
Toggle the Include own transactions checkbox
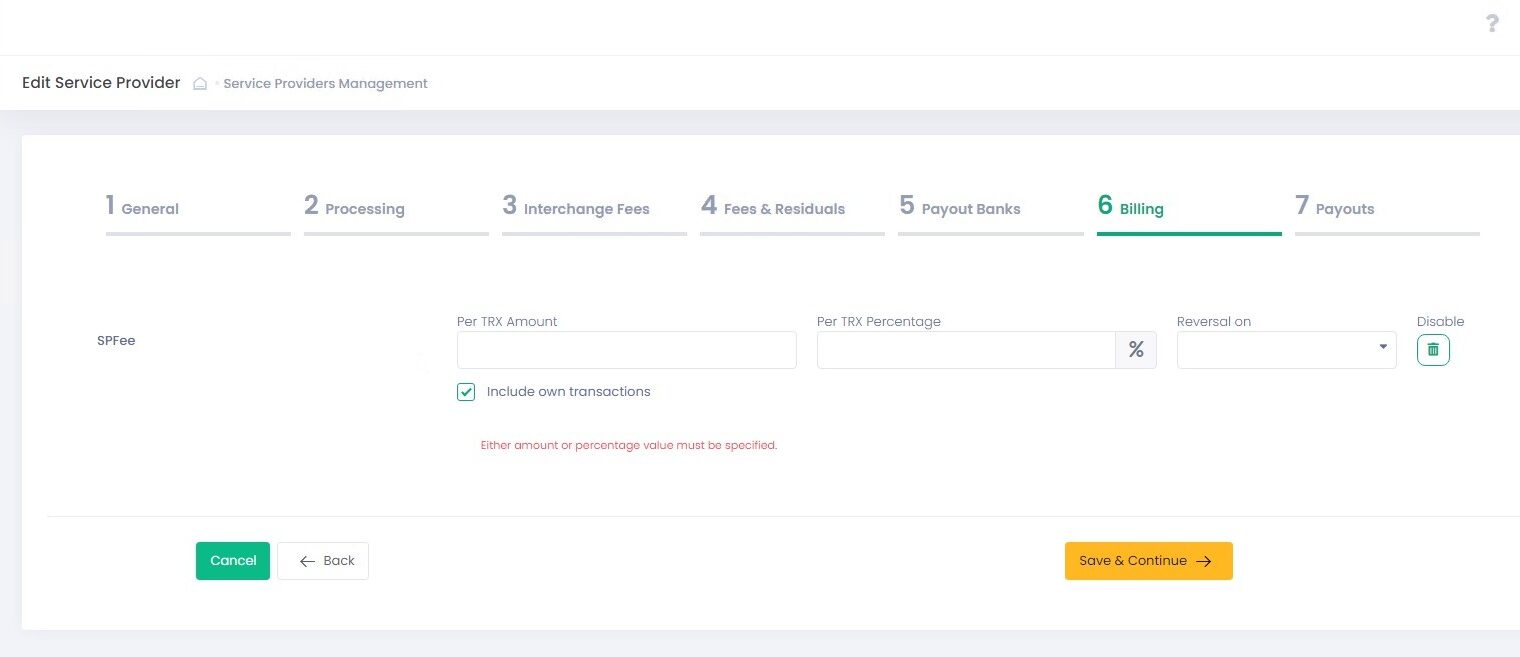466,392
